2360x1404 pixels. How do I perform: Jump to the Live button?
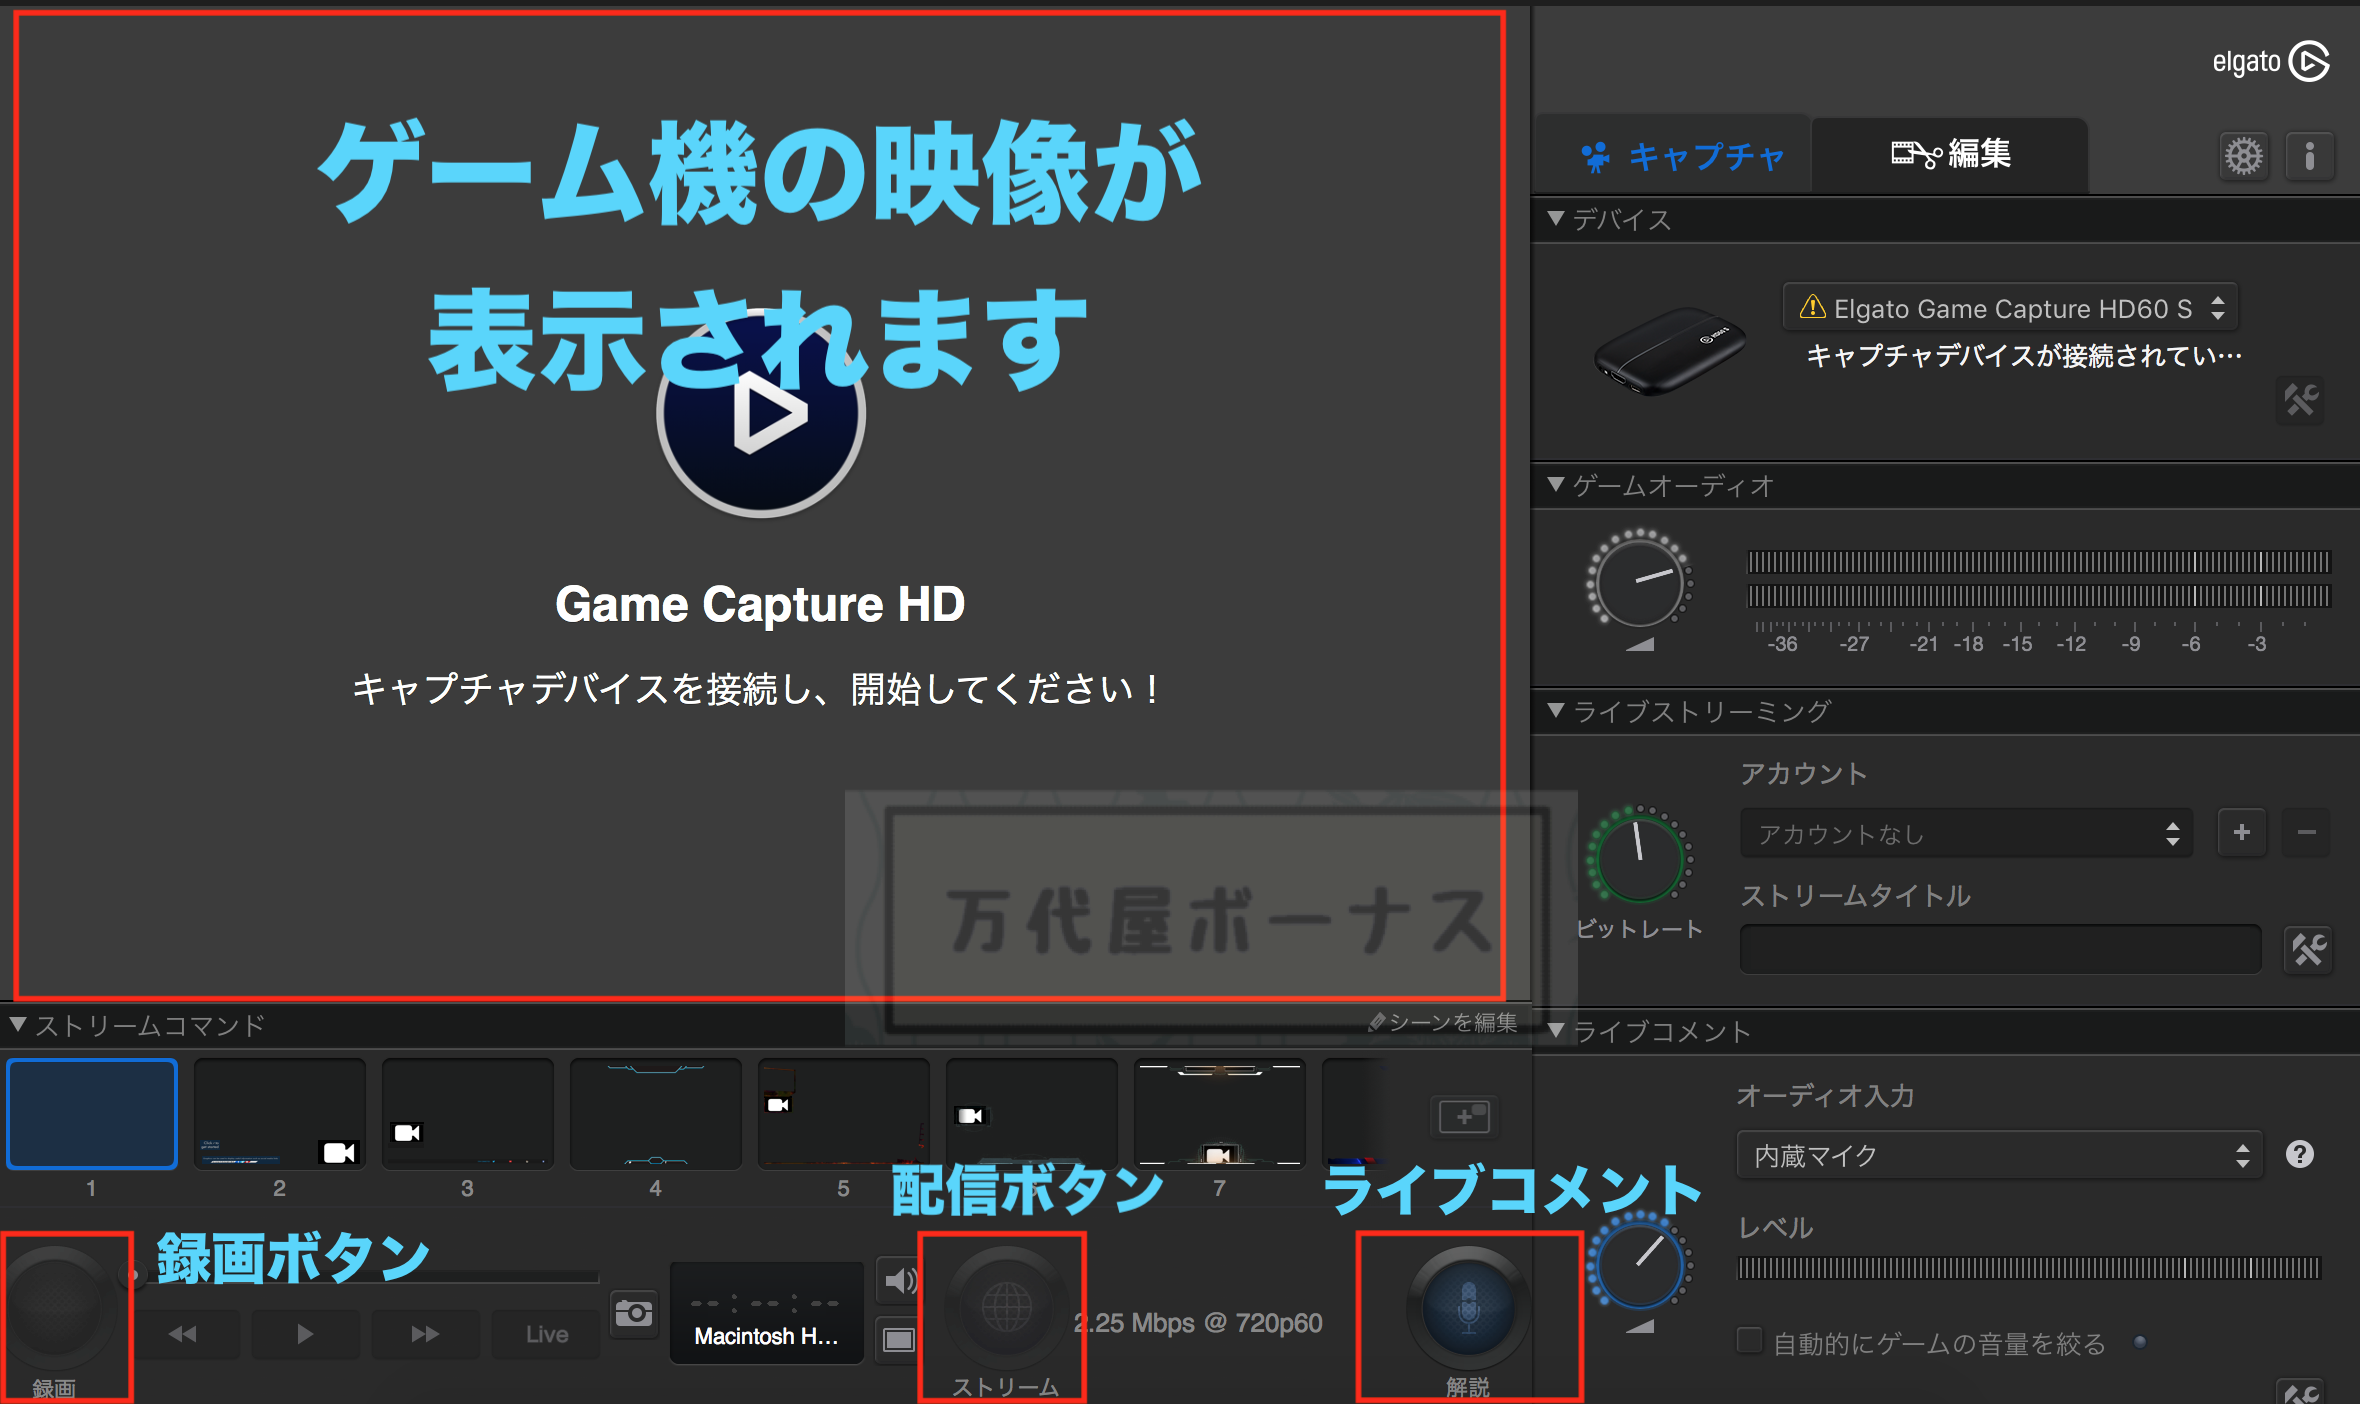tap(546, 1333)
